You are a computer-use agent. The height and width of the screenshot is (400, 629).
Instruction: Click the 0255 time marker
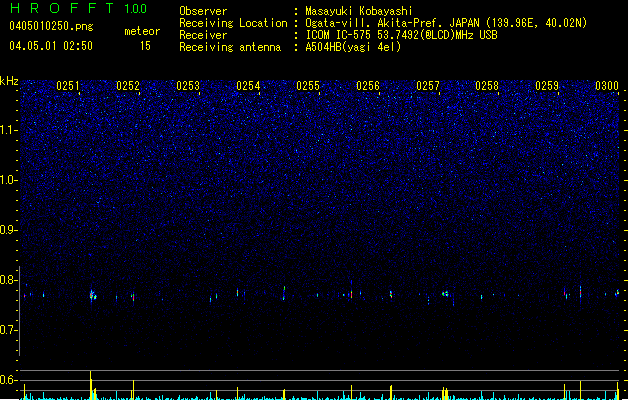tap(308, 86)
